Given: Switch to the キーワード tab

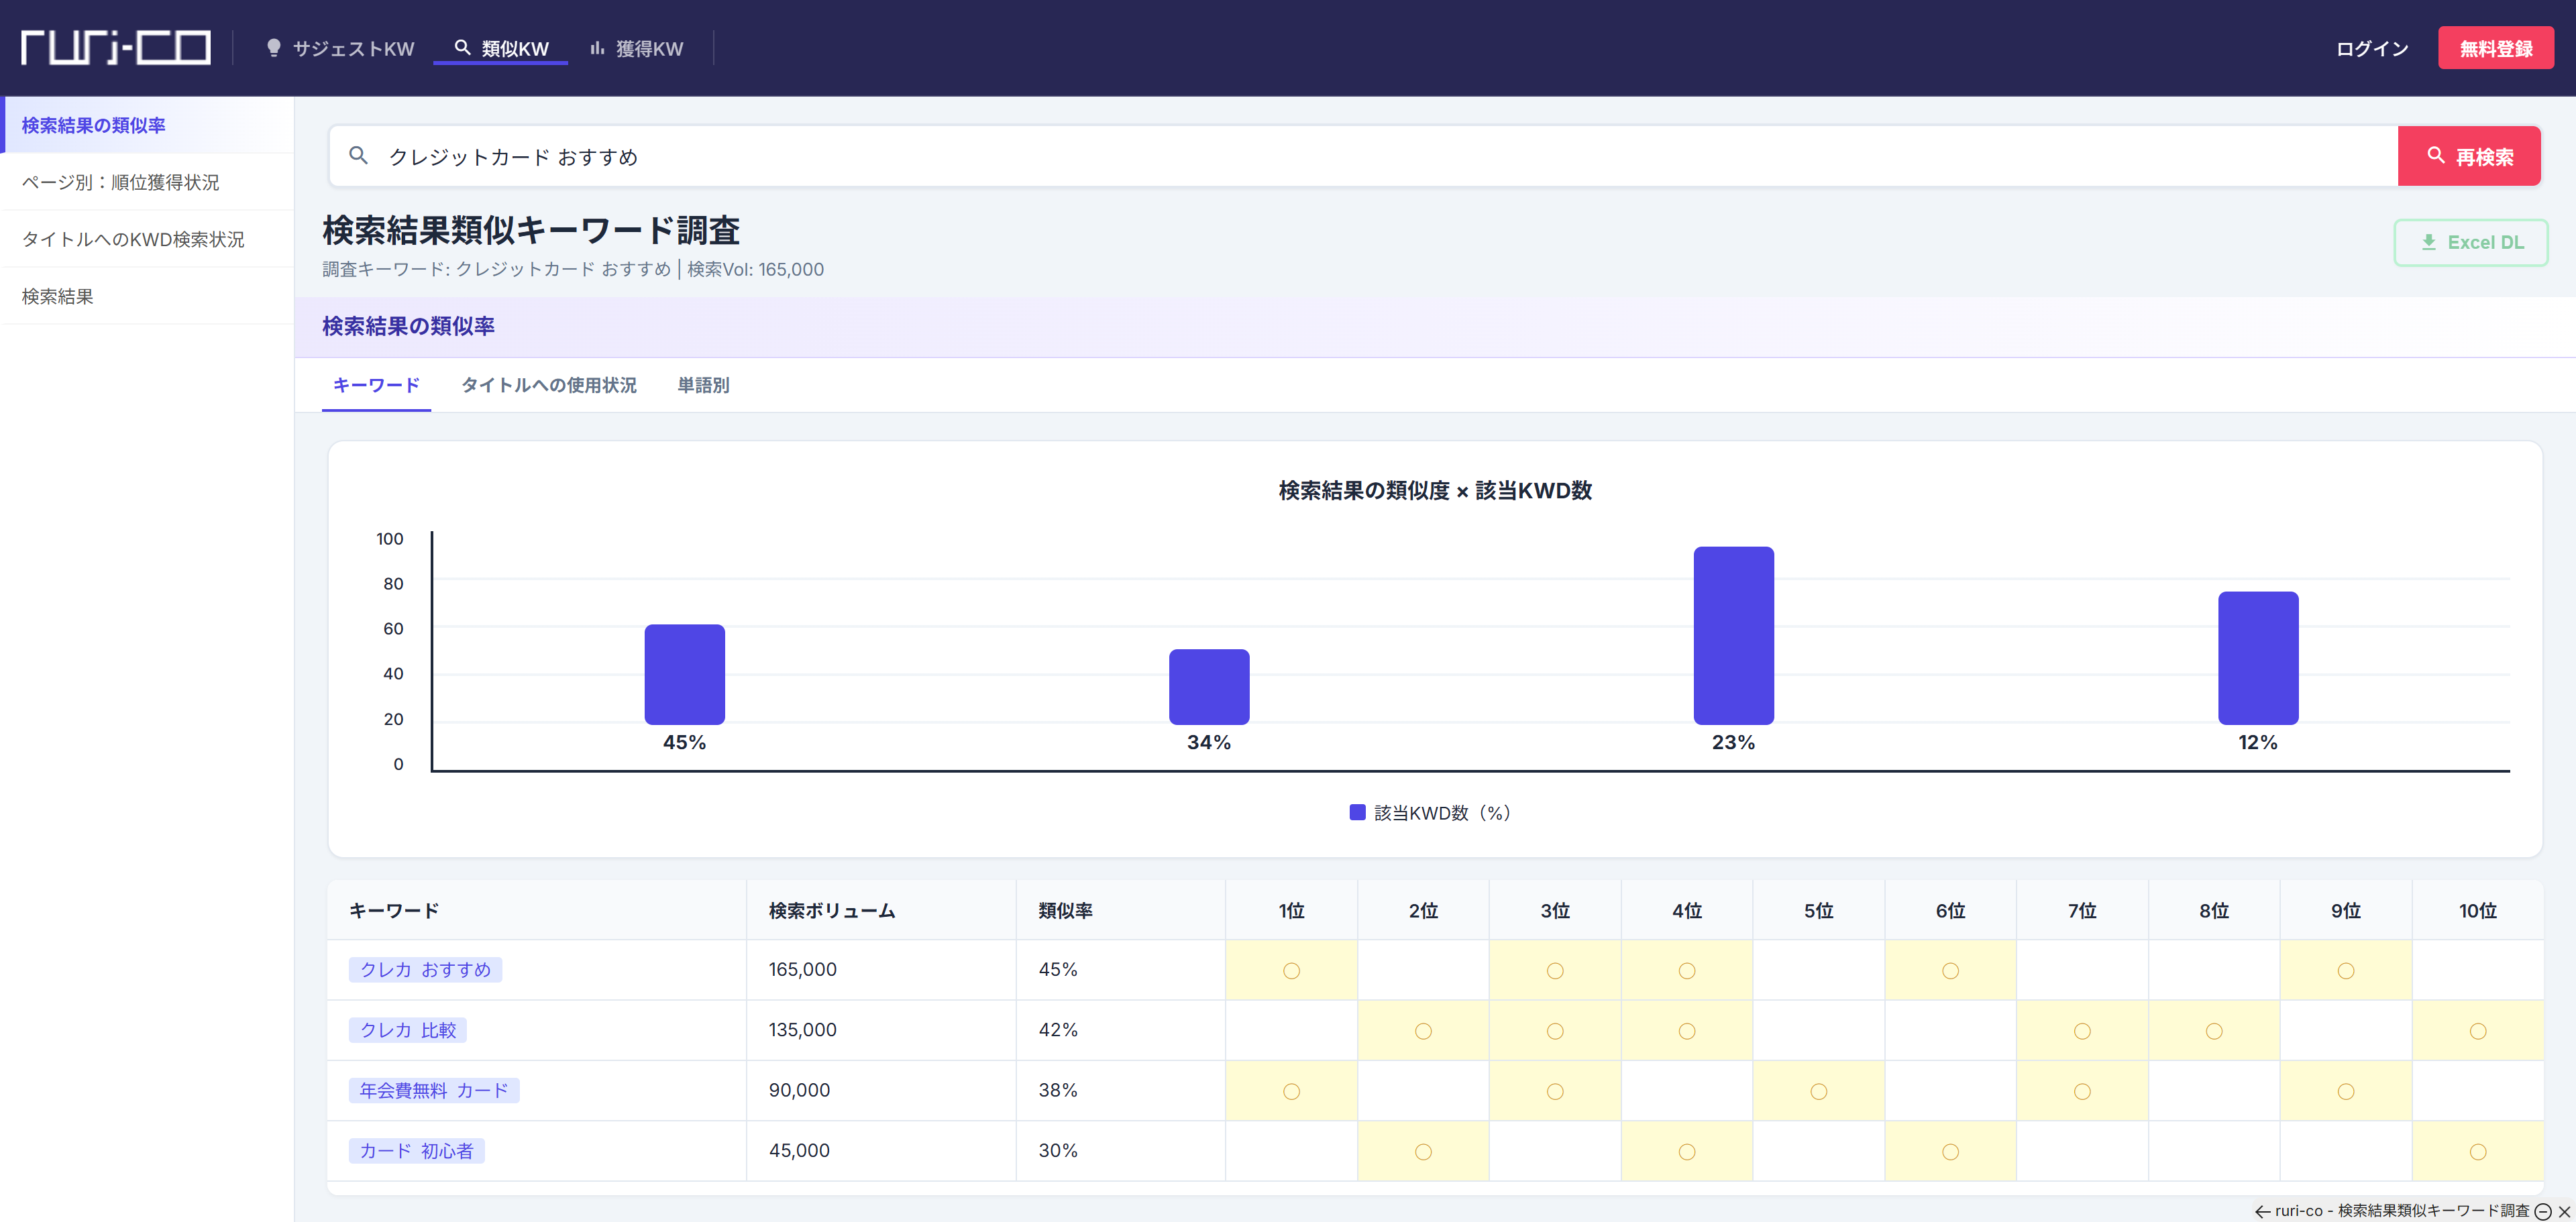Looking at the screenshot, I should pos(376,385).
